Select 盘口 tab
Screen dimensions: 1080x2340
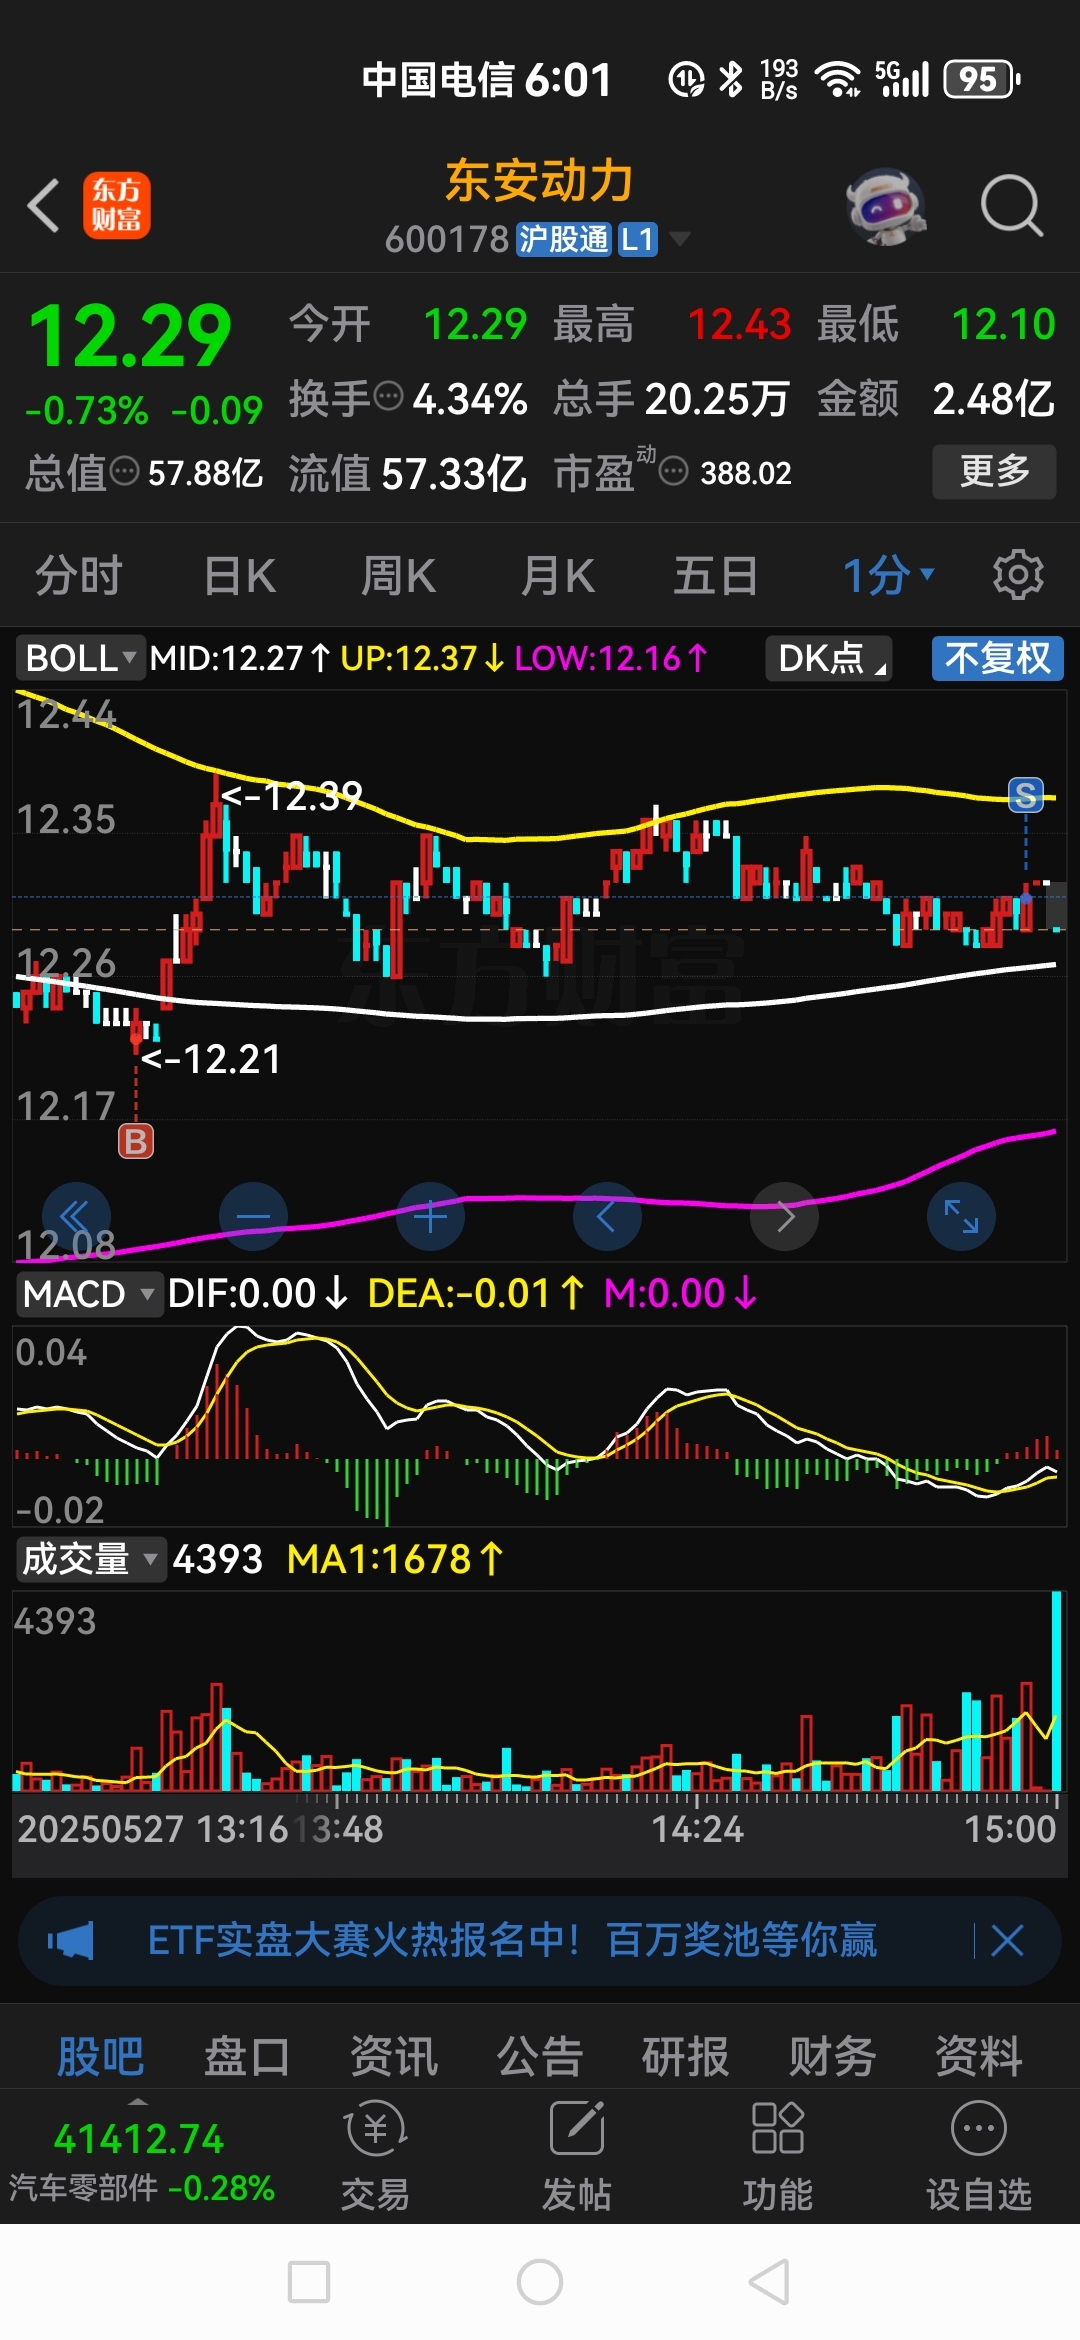click(x=246, y=2057)
